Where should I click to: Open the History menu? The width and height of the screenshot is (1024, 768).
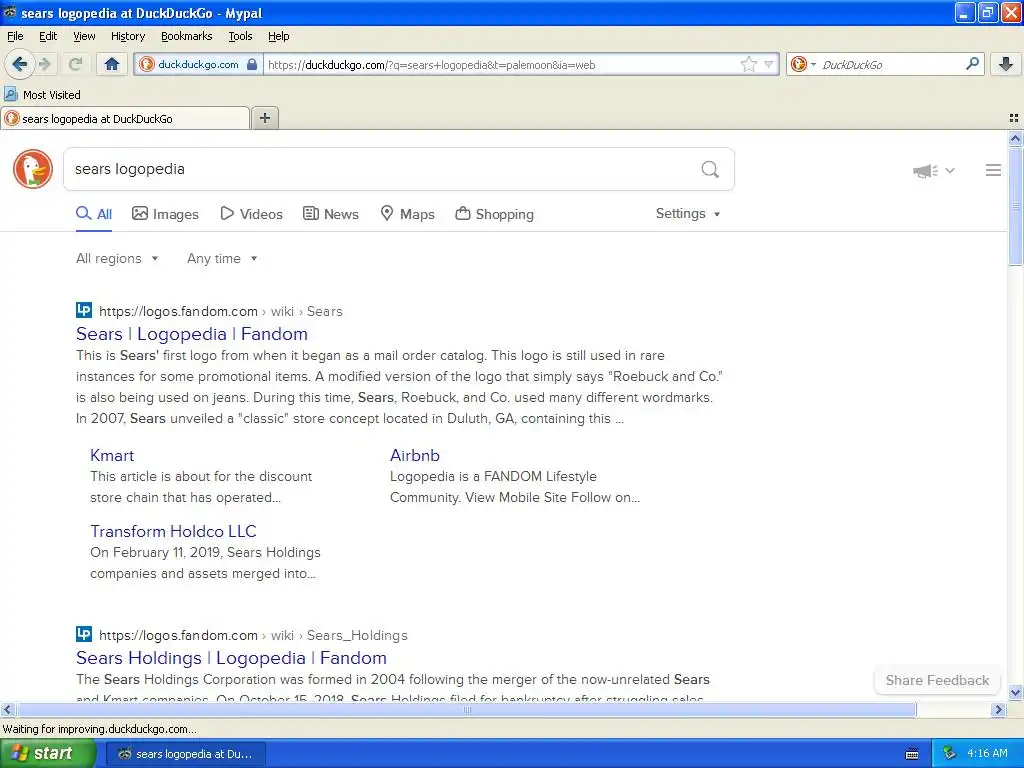coord(127,36)
